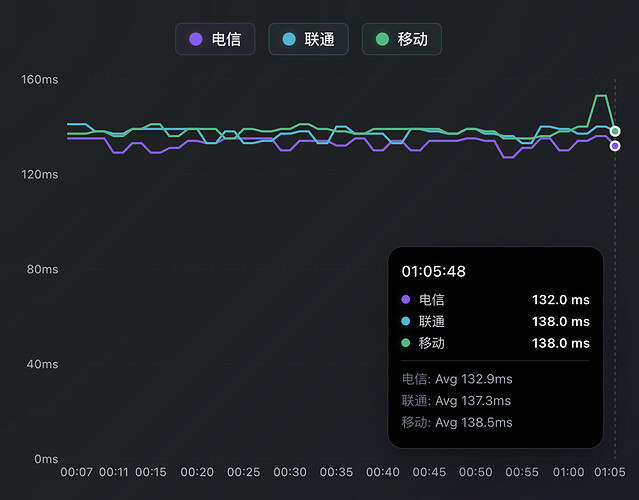Select the 00:07 time axis label
Viewport: 639px width, 500px height.
point(77,472)
